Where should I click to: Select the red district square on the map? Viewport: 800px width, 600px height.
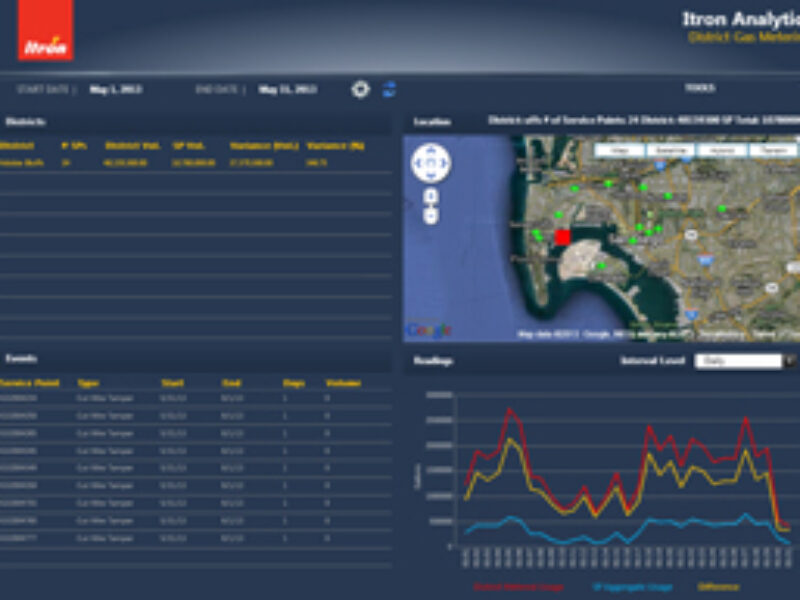tap(563, 236)
